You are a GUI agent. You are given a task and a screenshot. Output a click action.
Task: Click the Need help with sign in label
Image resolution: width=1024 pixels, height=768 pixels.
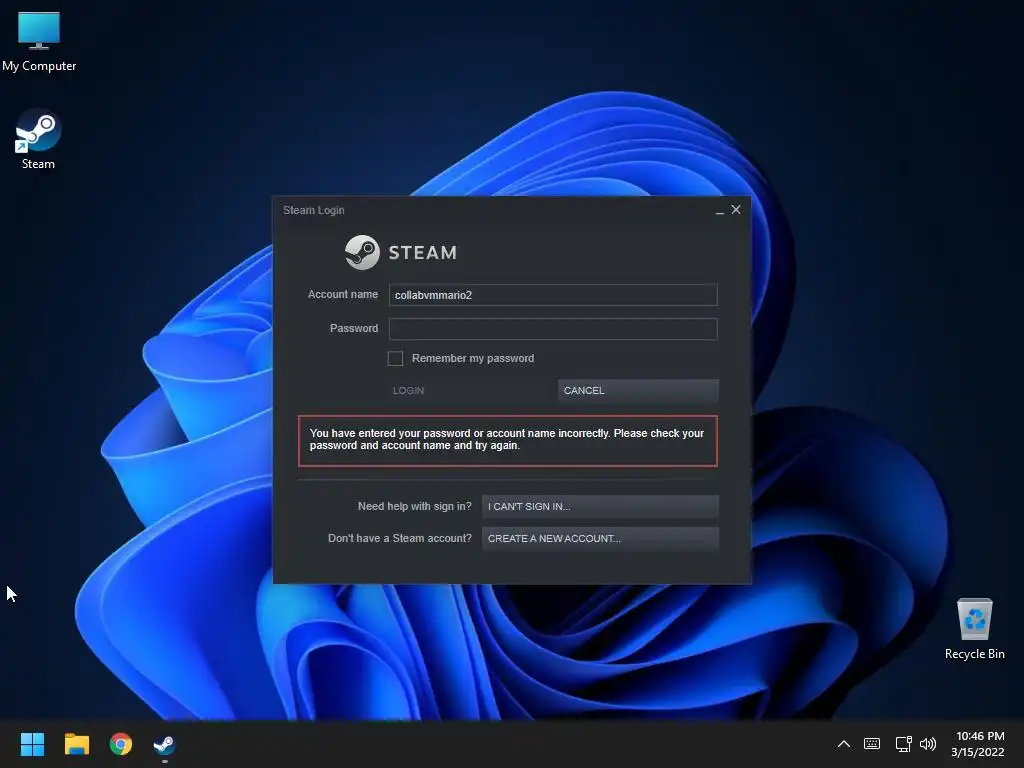tap(415, 506)
